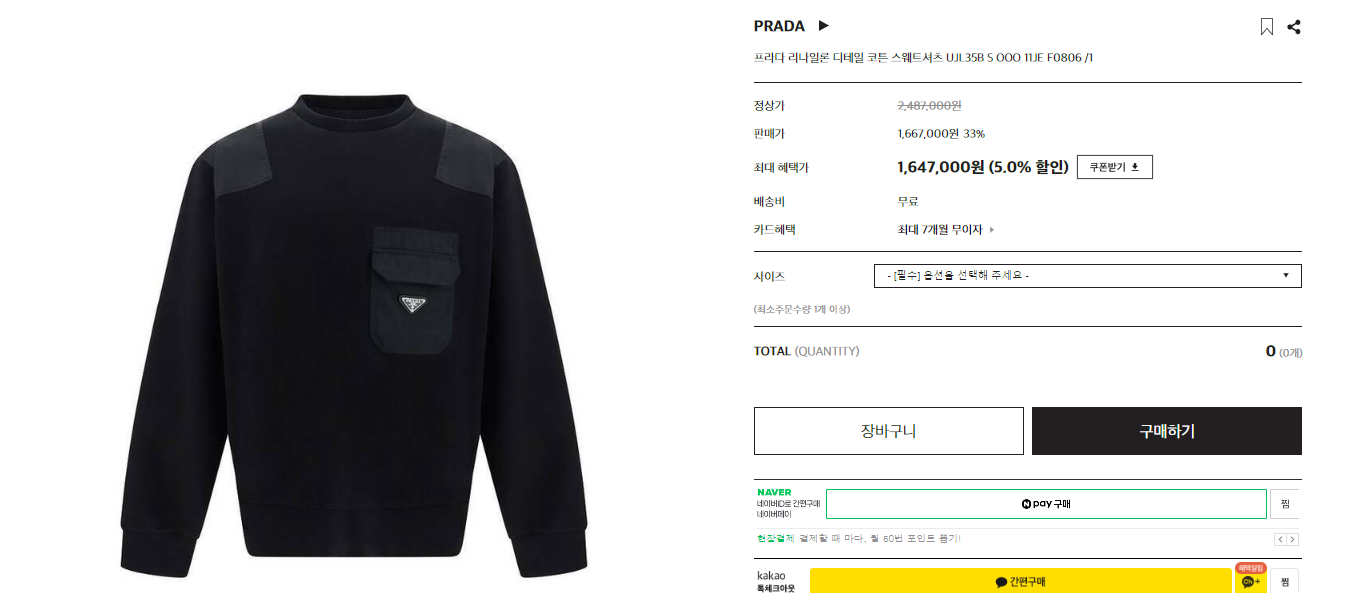The height and width of the screenshot is (593, 1372).
Task: Click Kakao 찜 wishlist button
Action: point(1285,581)
